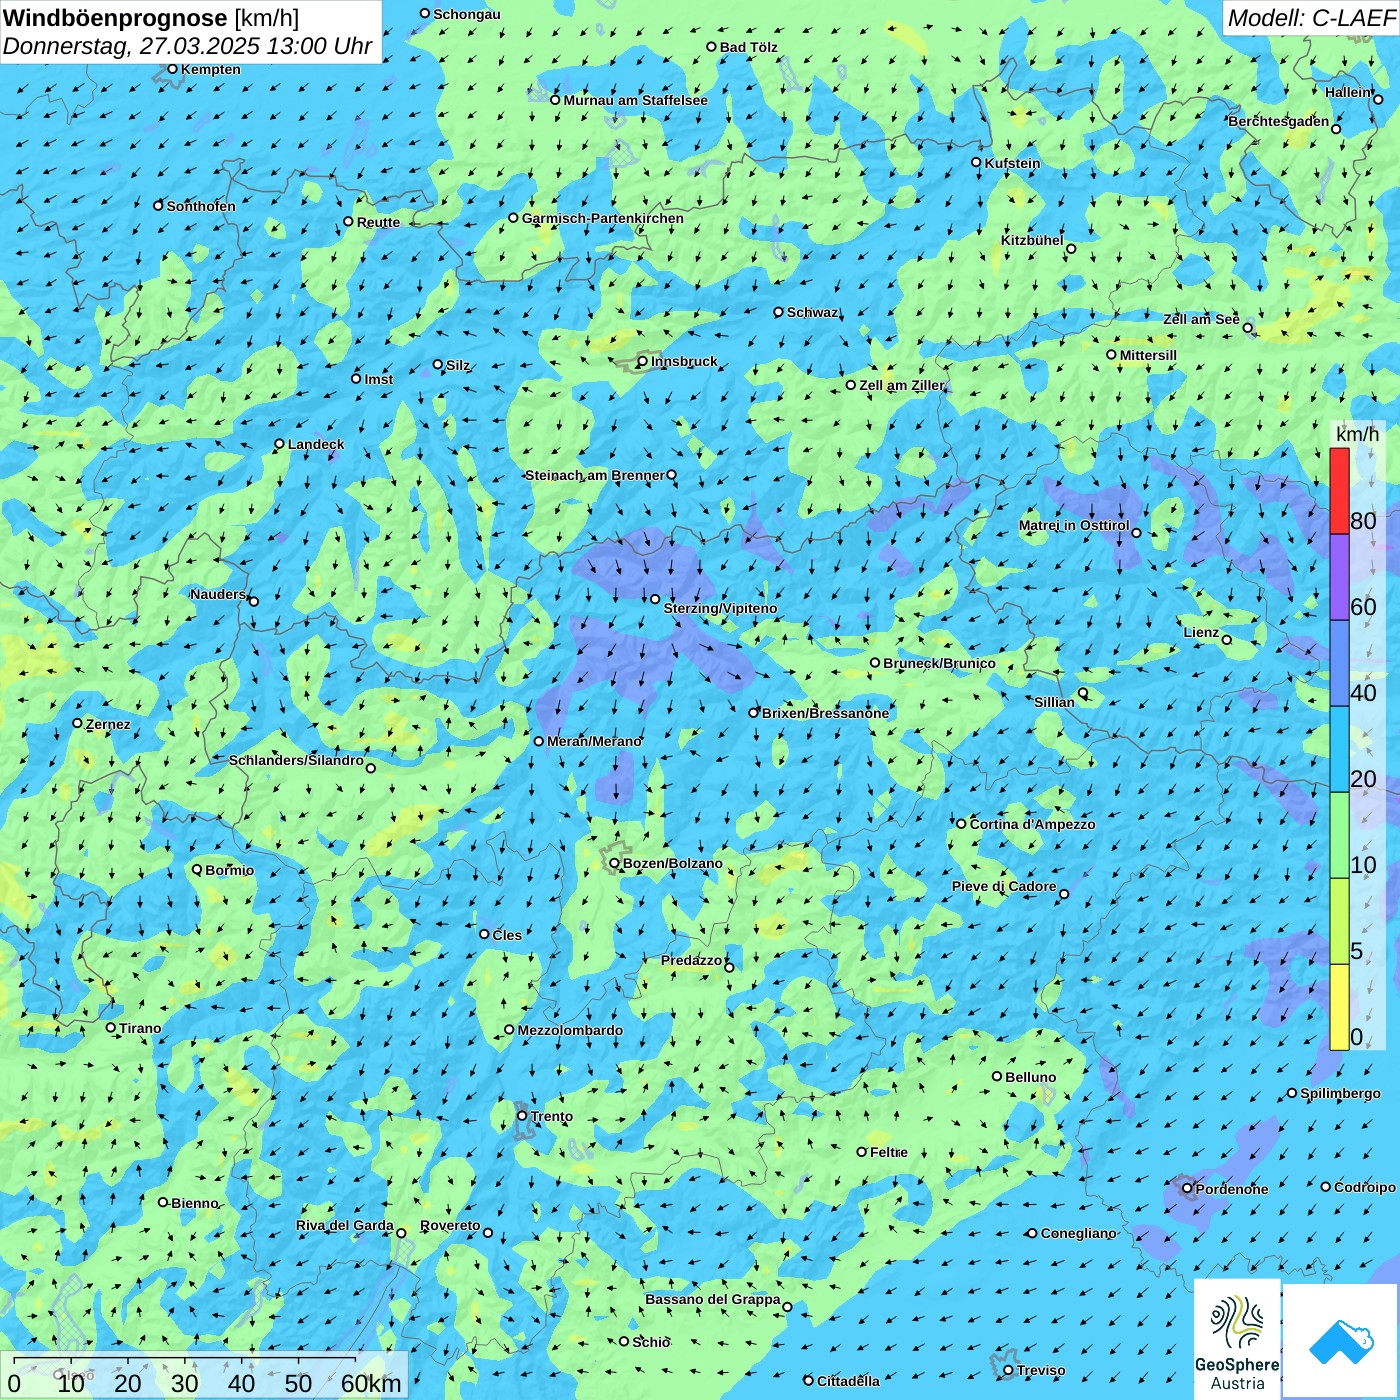Click the 'Lienz' label
The width and height of the screenshot is (1400, 1400).
click(x=1201, y=632)
